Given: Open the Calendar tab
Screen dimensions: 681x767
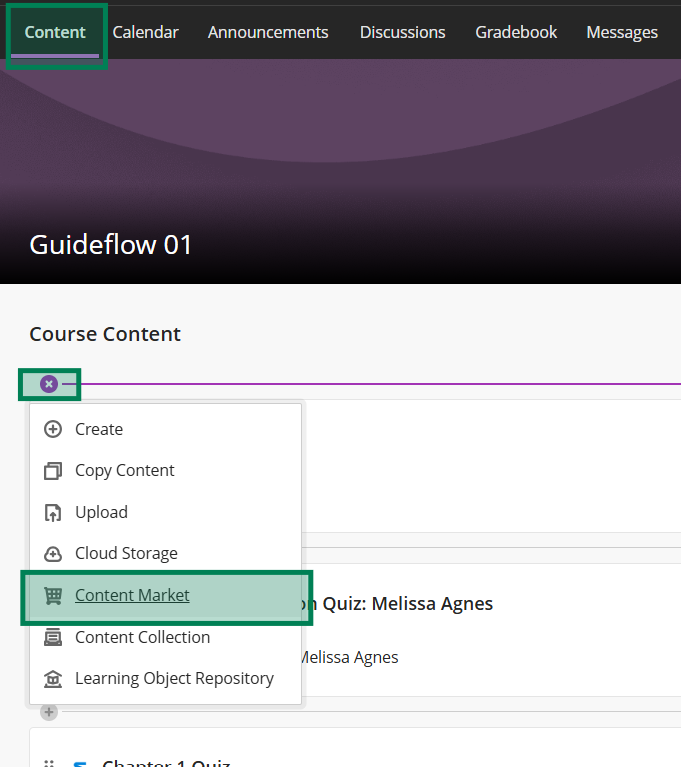Looking at the screenshot, I should click(x=145, y=32).
